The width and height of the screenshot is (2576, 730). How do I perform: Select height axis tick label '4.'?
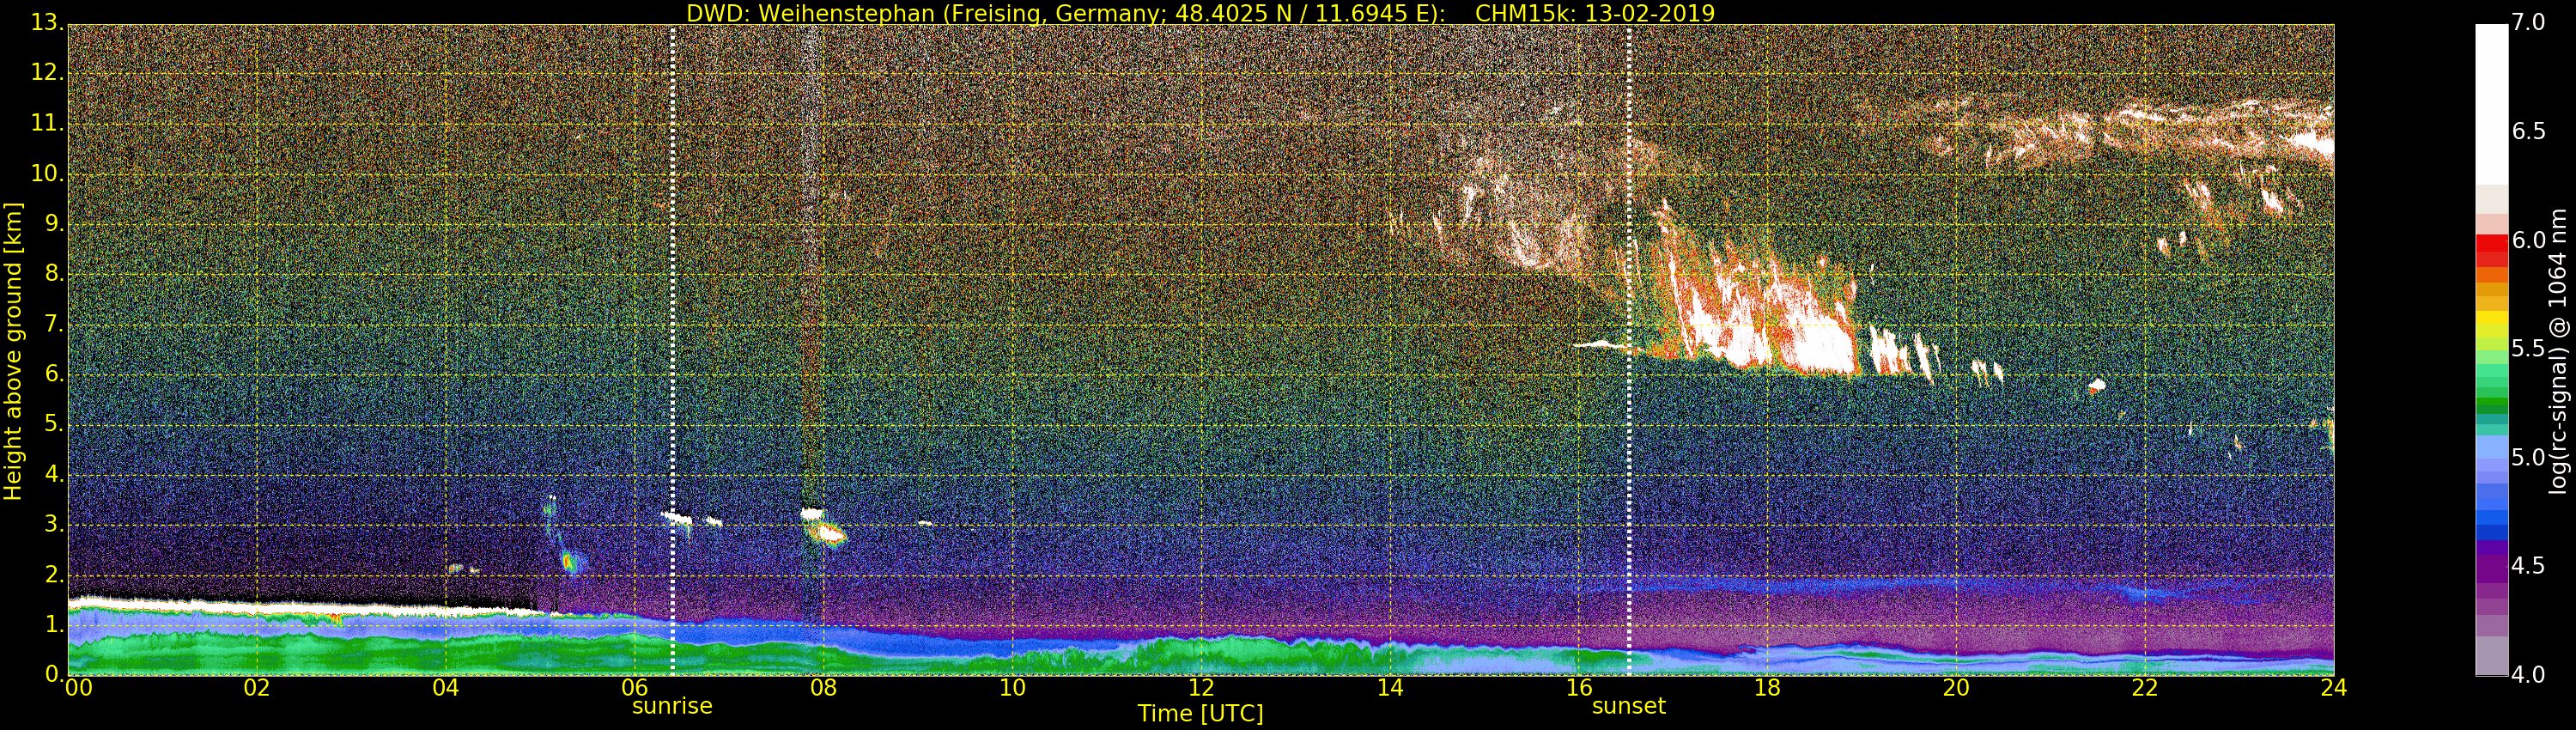click(54, 475)
